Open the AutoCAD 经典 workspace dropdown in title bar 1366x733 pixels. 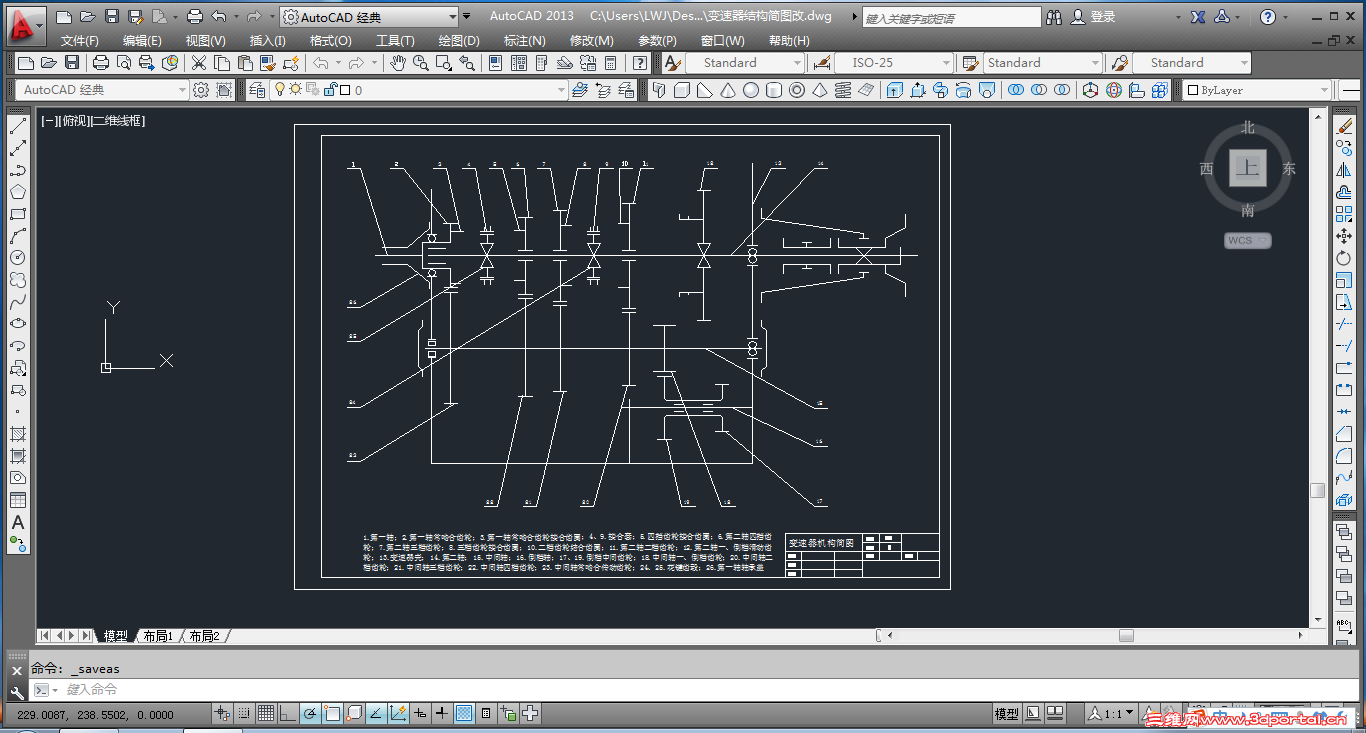[369, 17]
